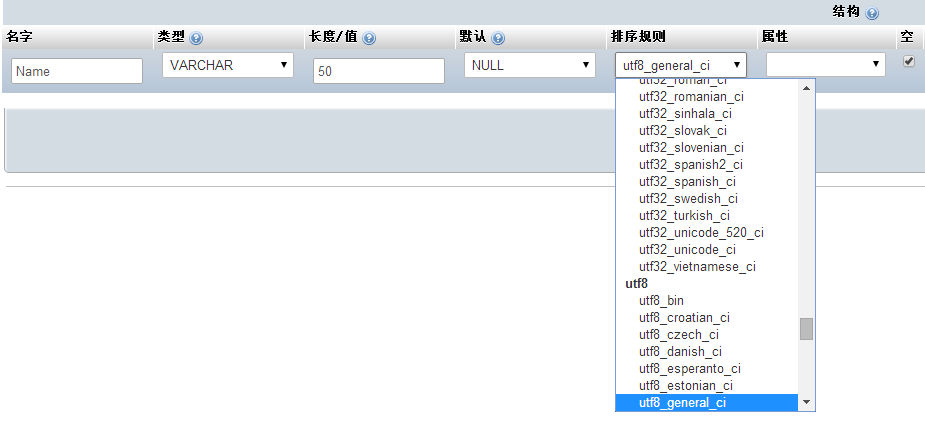Image resolution: width=925 pixels, height=421 pixels.
Task: Select utf32_turkish_ci option
Action: pos(707,216)
